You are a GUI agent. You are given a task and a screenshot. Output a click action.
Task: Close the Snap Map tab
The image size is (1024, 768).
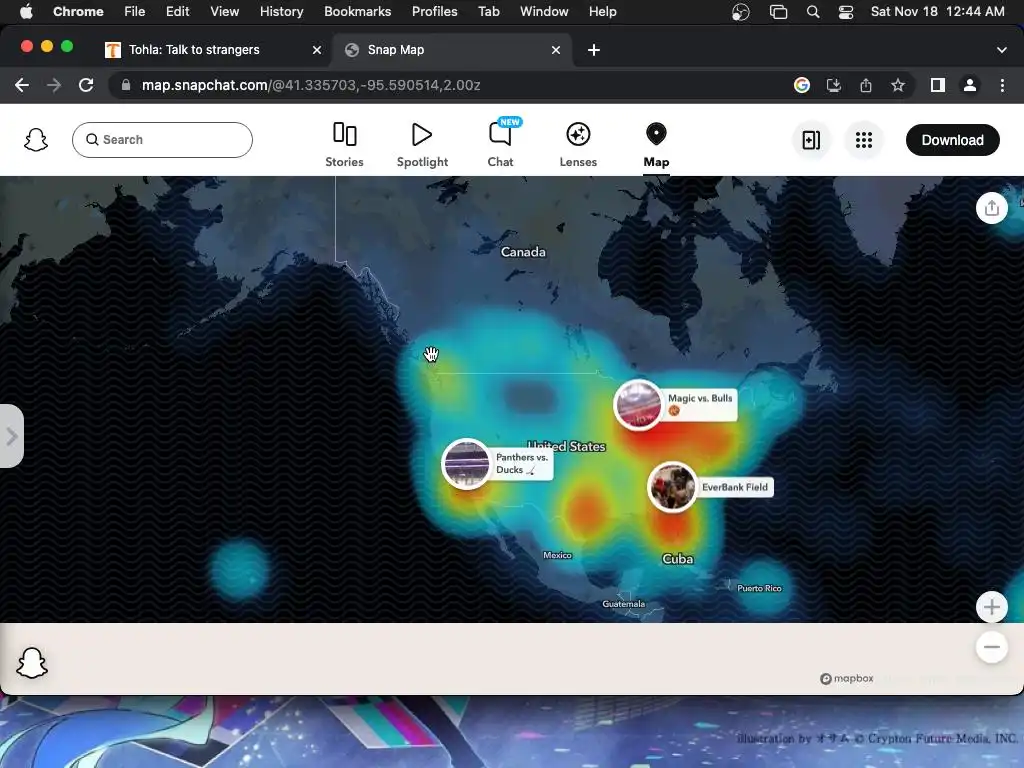pos(556,50)
